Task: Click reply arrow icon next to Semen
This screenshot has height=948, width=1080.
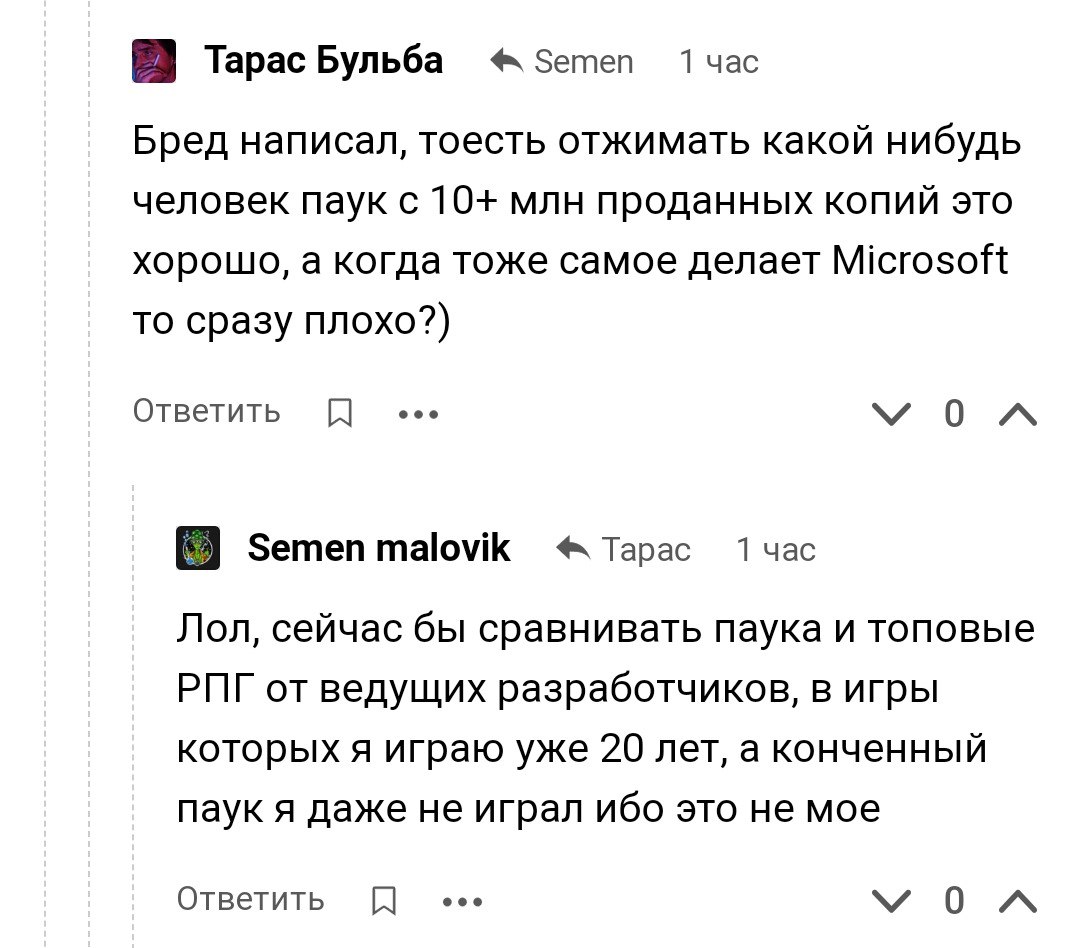Action: (x=506, y=61)
